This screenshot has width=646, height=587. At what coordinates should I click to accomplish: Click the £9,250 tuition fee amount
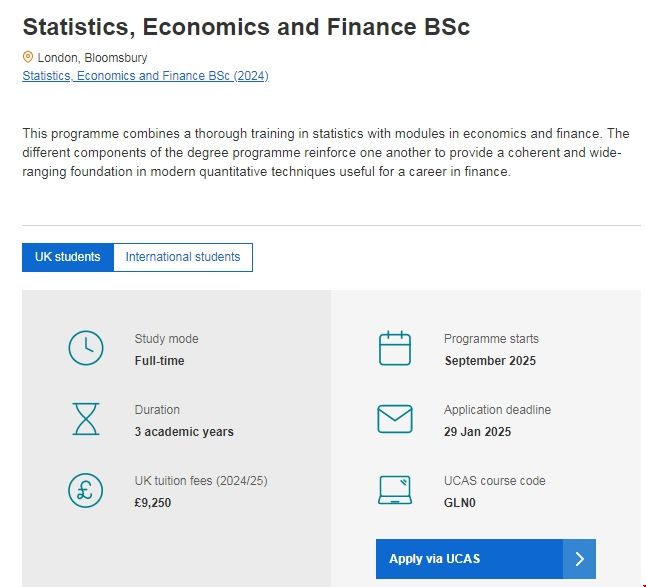click(153, 503)
